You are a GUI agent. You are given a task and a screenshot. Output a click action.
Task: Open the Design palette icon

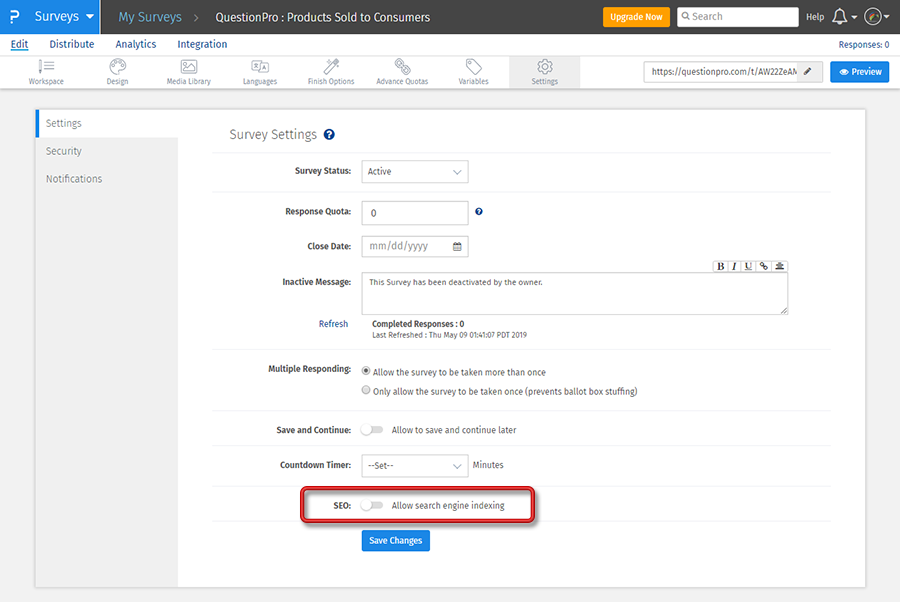(117, 71)
